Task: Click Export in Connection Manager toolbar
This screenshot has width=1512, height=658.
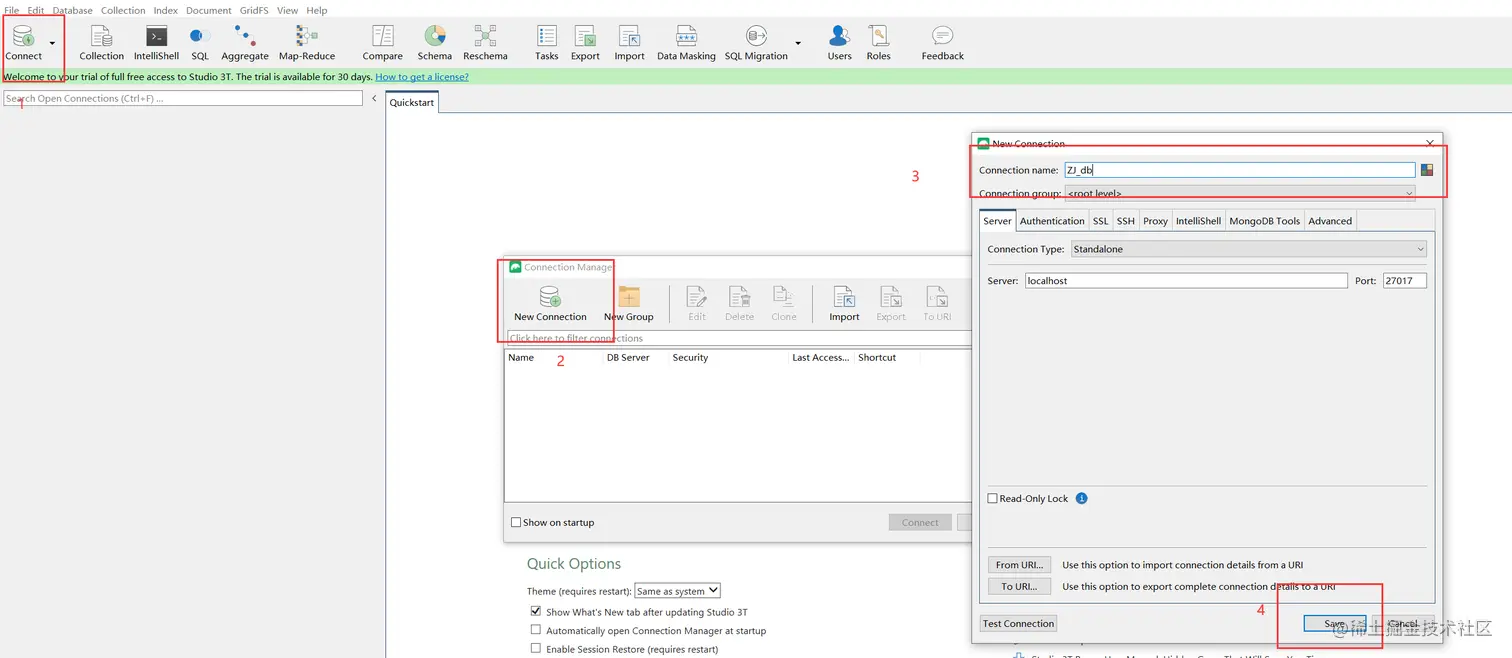Action: coord(891,304)
